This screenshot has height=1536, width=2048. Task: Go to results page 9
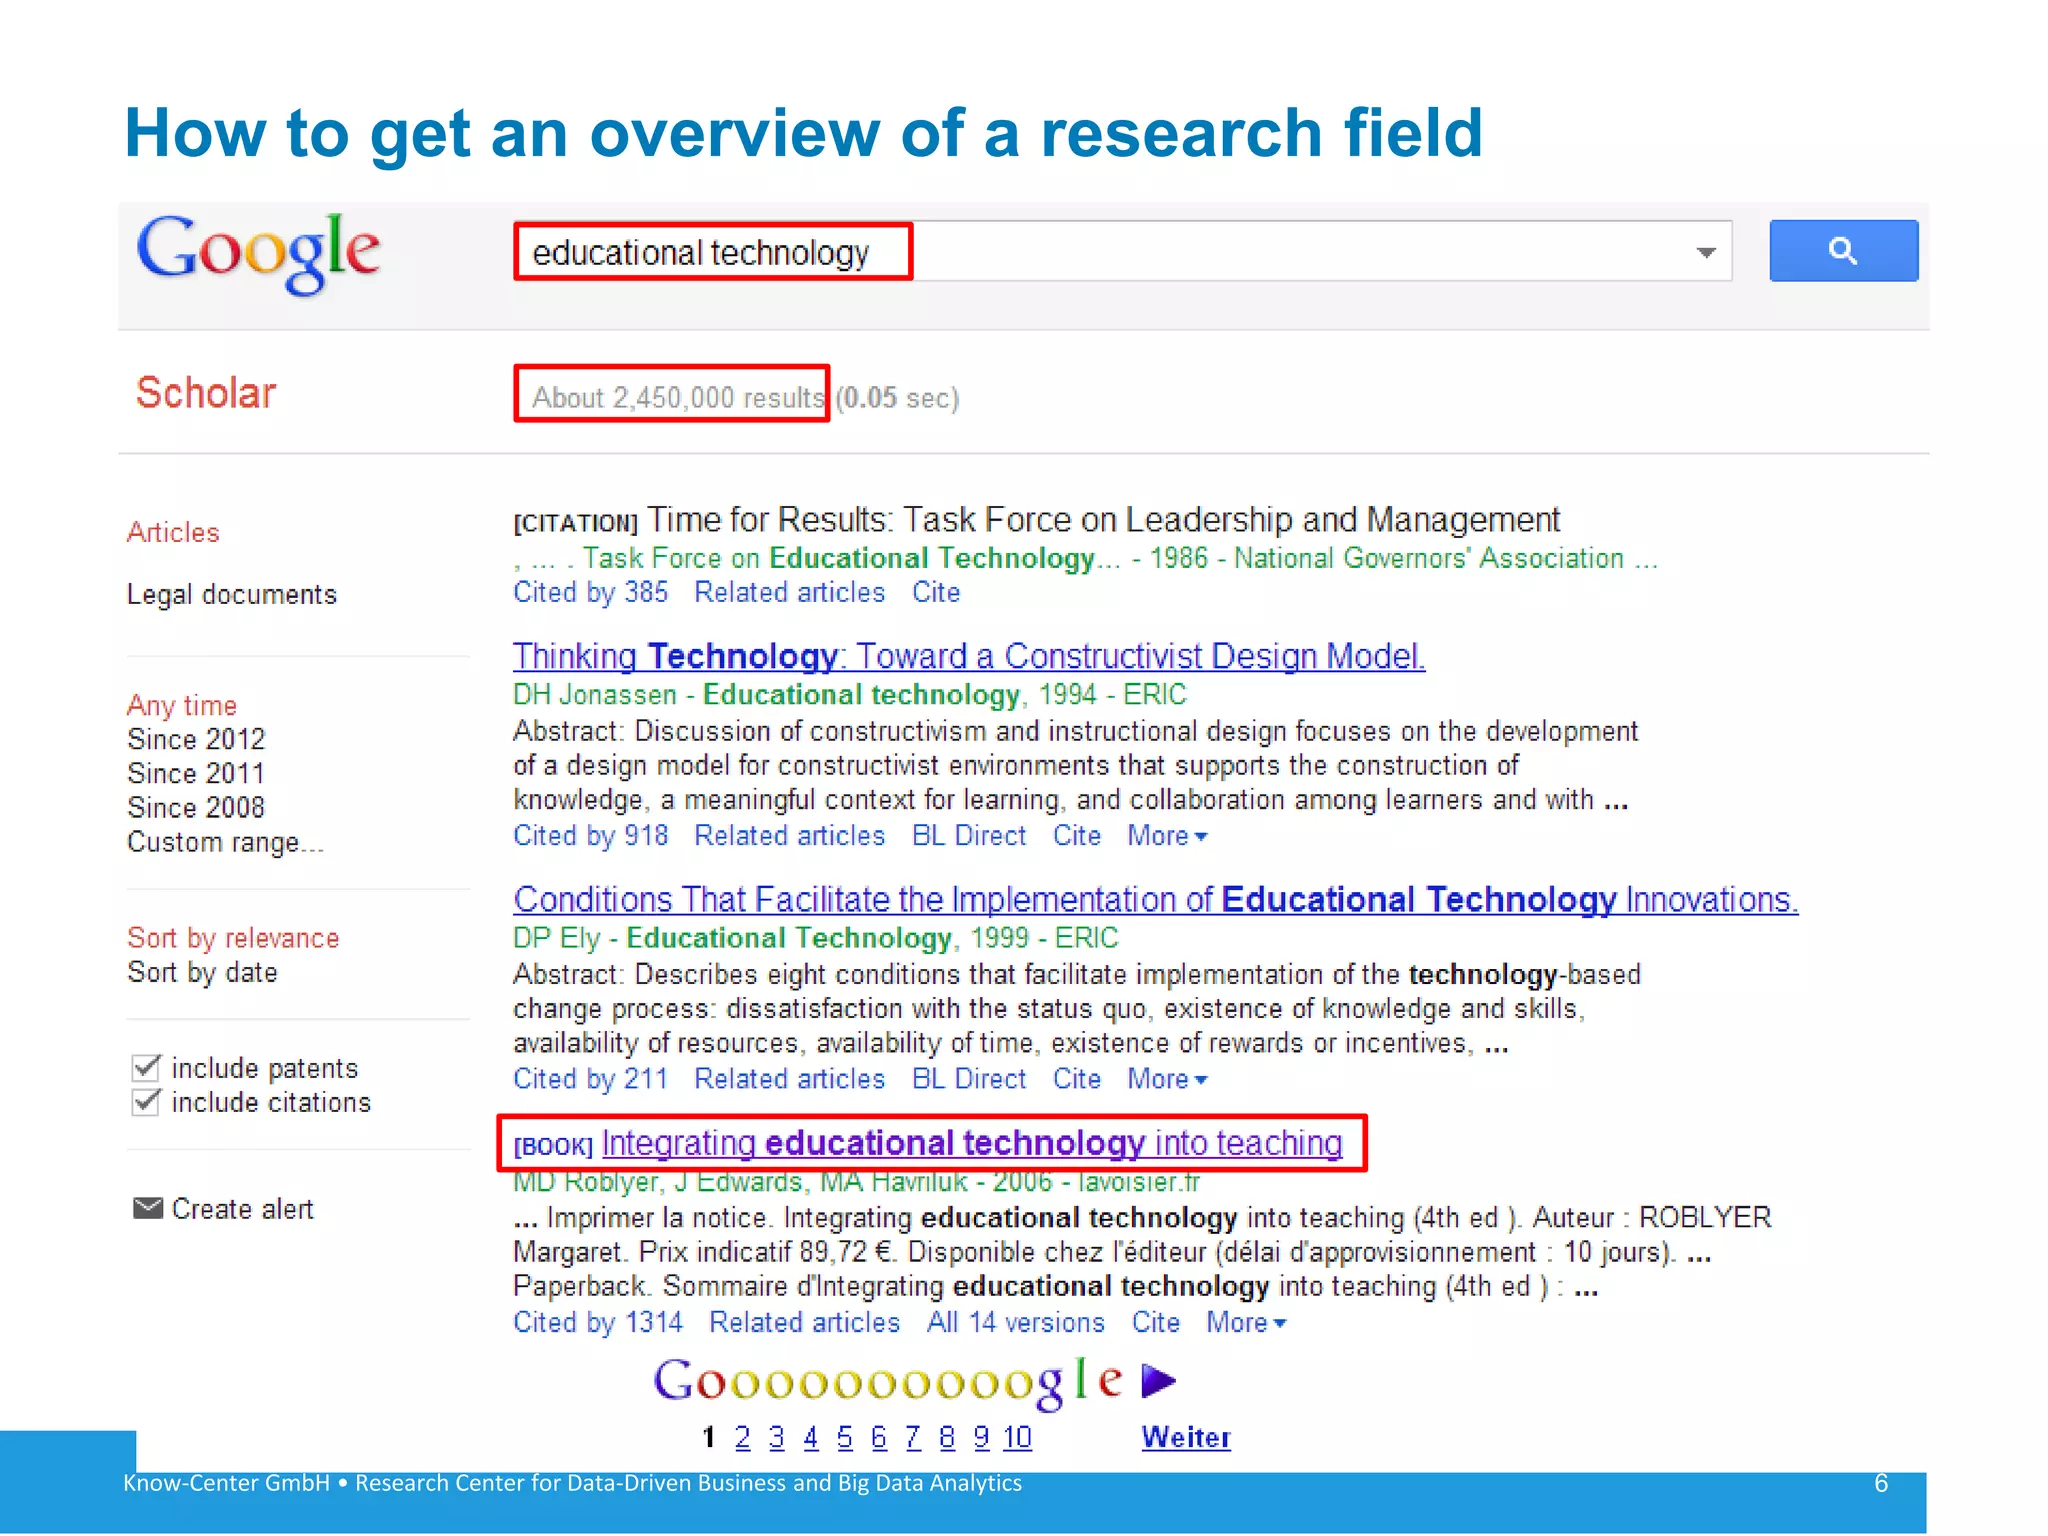(981, 1437)
